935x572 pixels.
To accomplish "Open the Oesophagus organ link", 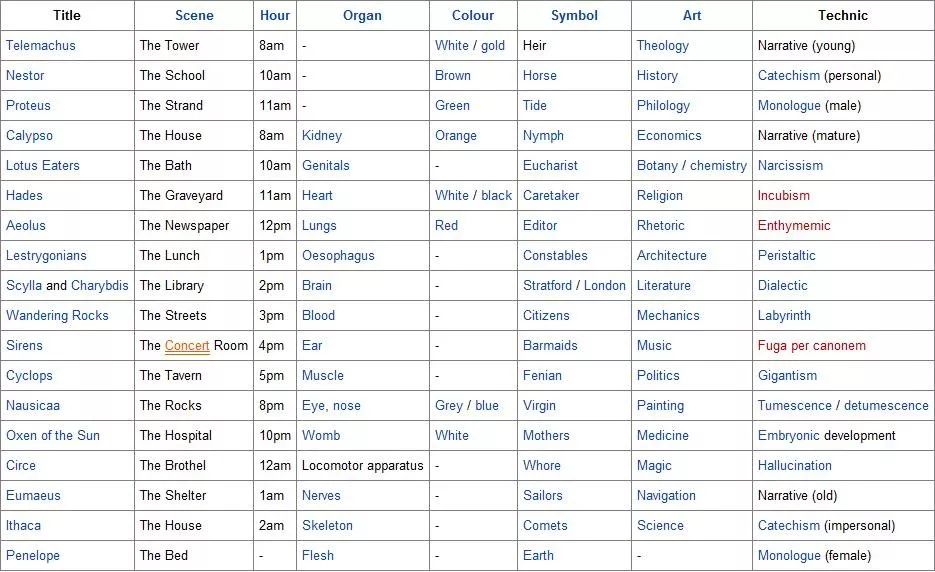I will (338, 255).
